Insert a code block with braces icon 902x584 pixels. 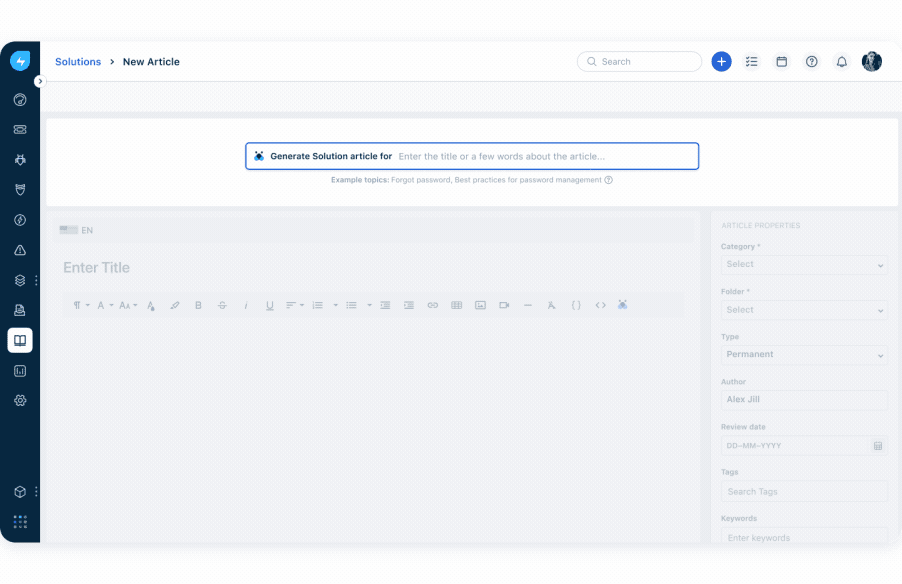576,306
